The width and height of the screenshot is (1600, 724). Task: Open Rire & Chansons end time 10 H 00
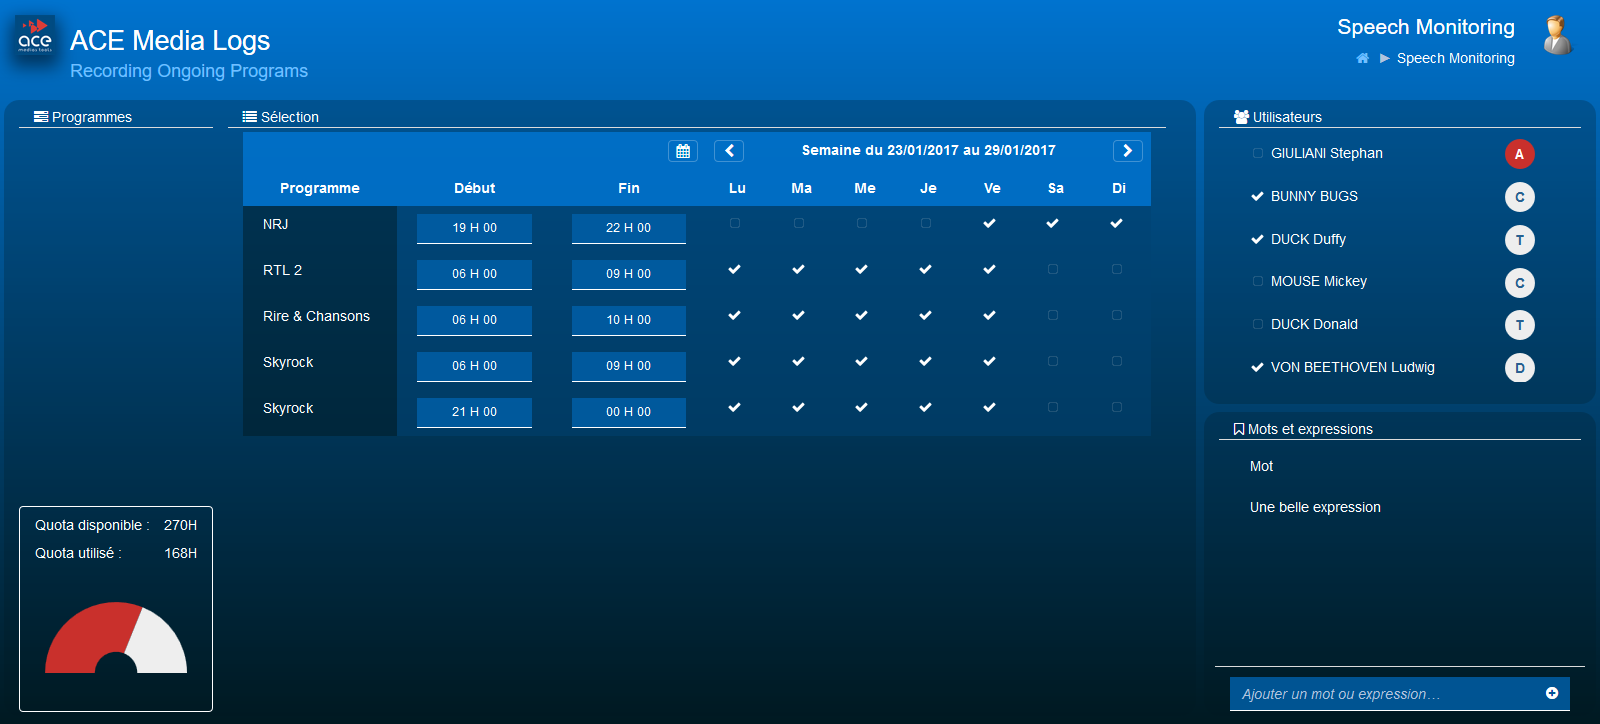pyautogui.click(x=629, y=320)
